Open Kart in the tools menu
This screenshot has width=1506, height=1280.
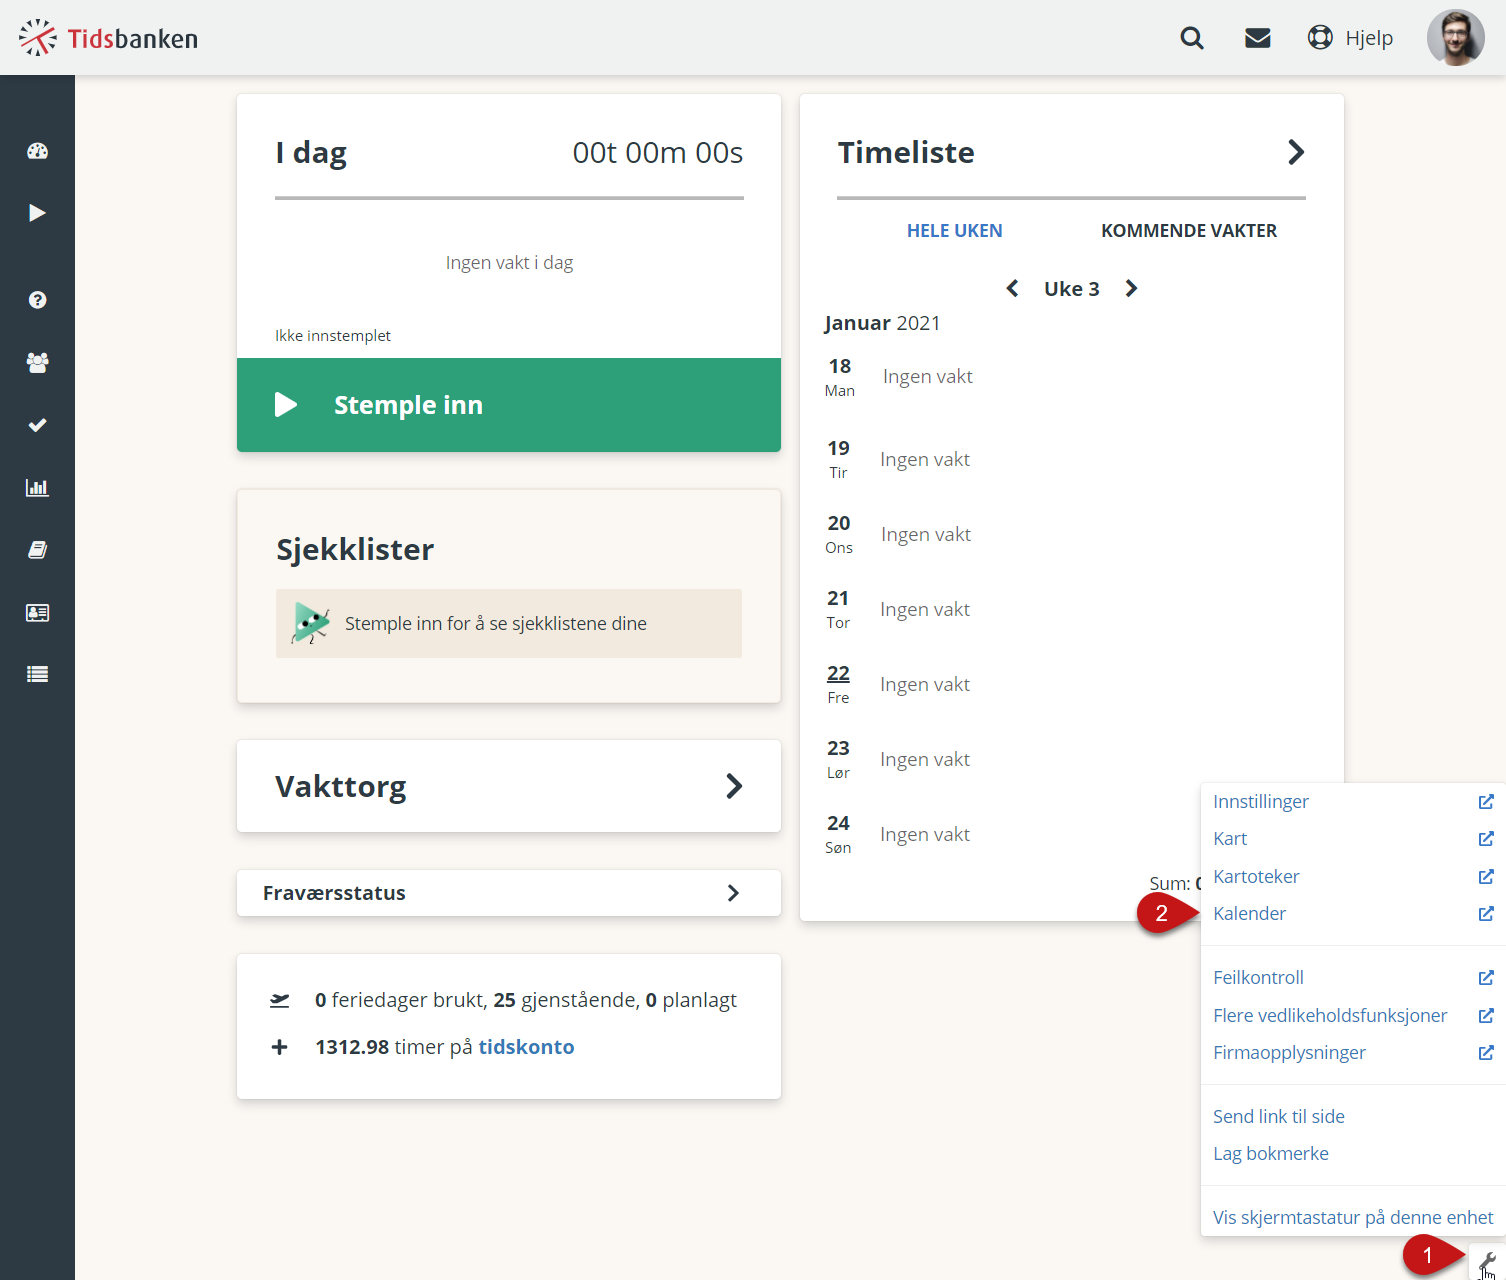[x=1230, y=838]
